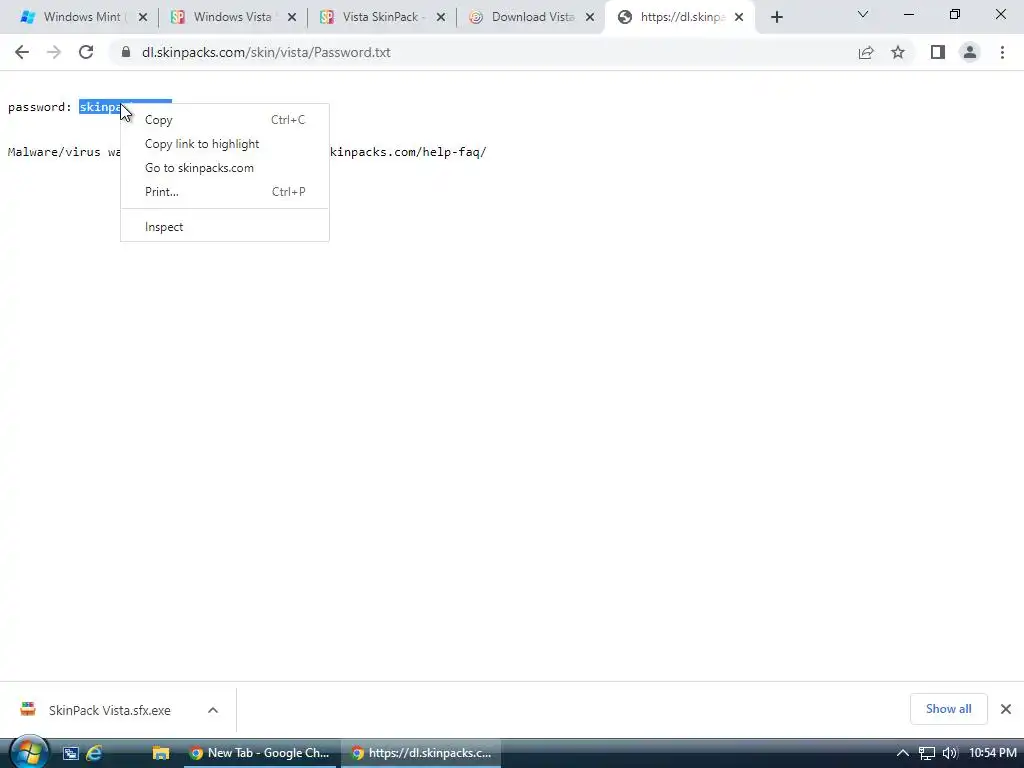This screenshot has width=1024, height=768.
Task: Open the browser side panel
Action: point(938,52)
